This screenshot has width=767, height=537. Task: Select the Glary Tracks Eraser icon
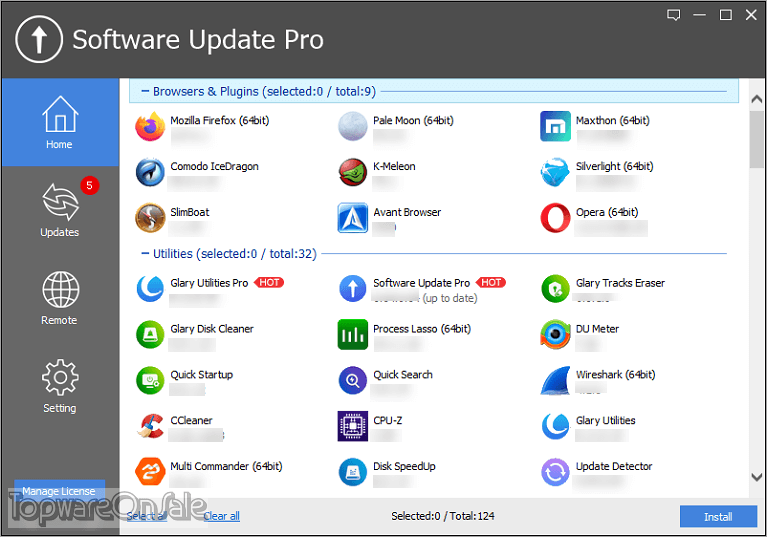555,289
